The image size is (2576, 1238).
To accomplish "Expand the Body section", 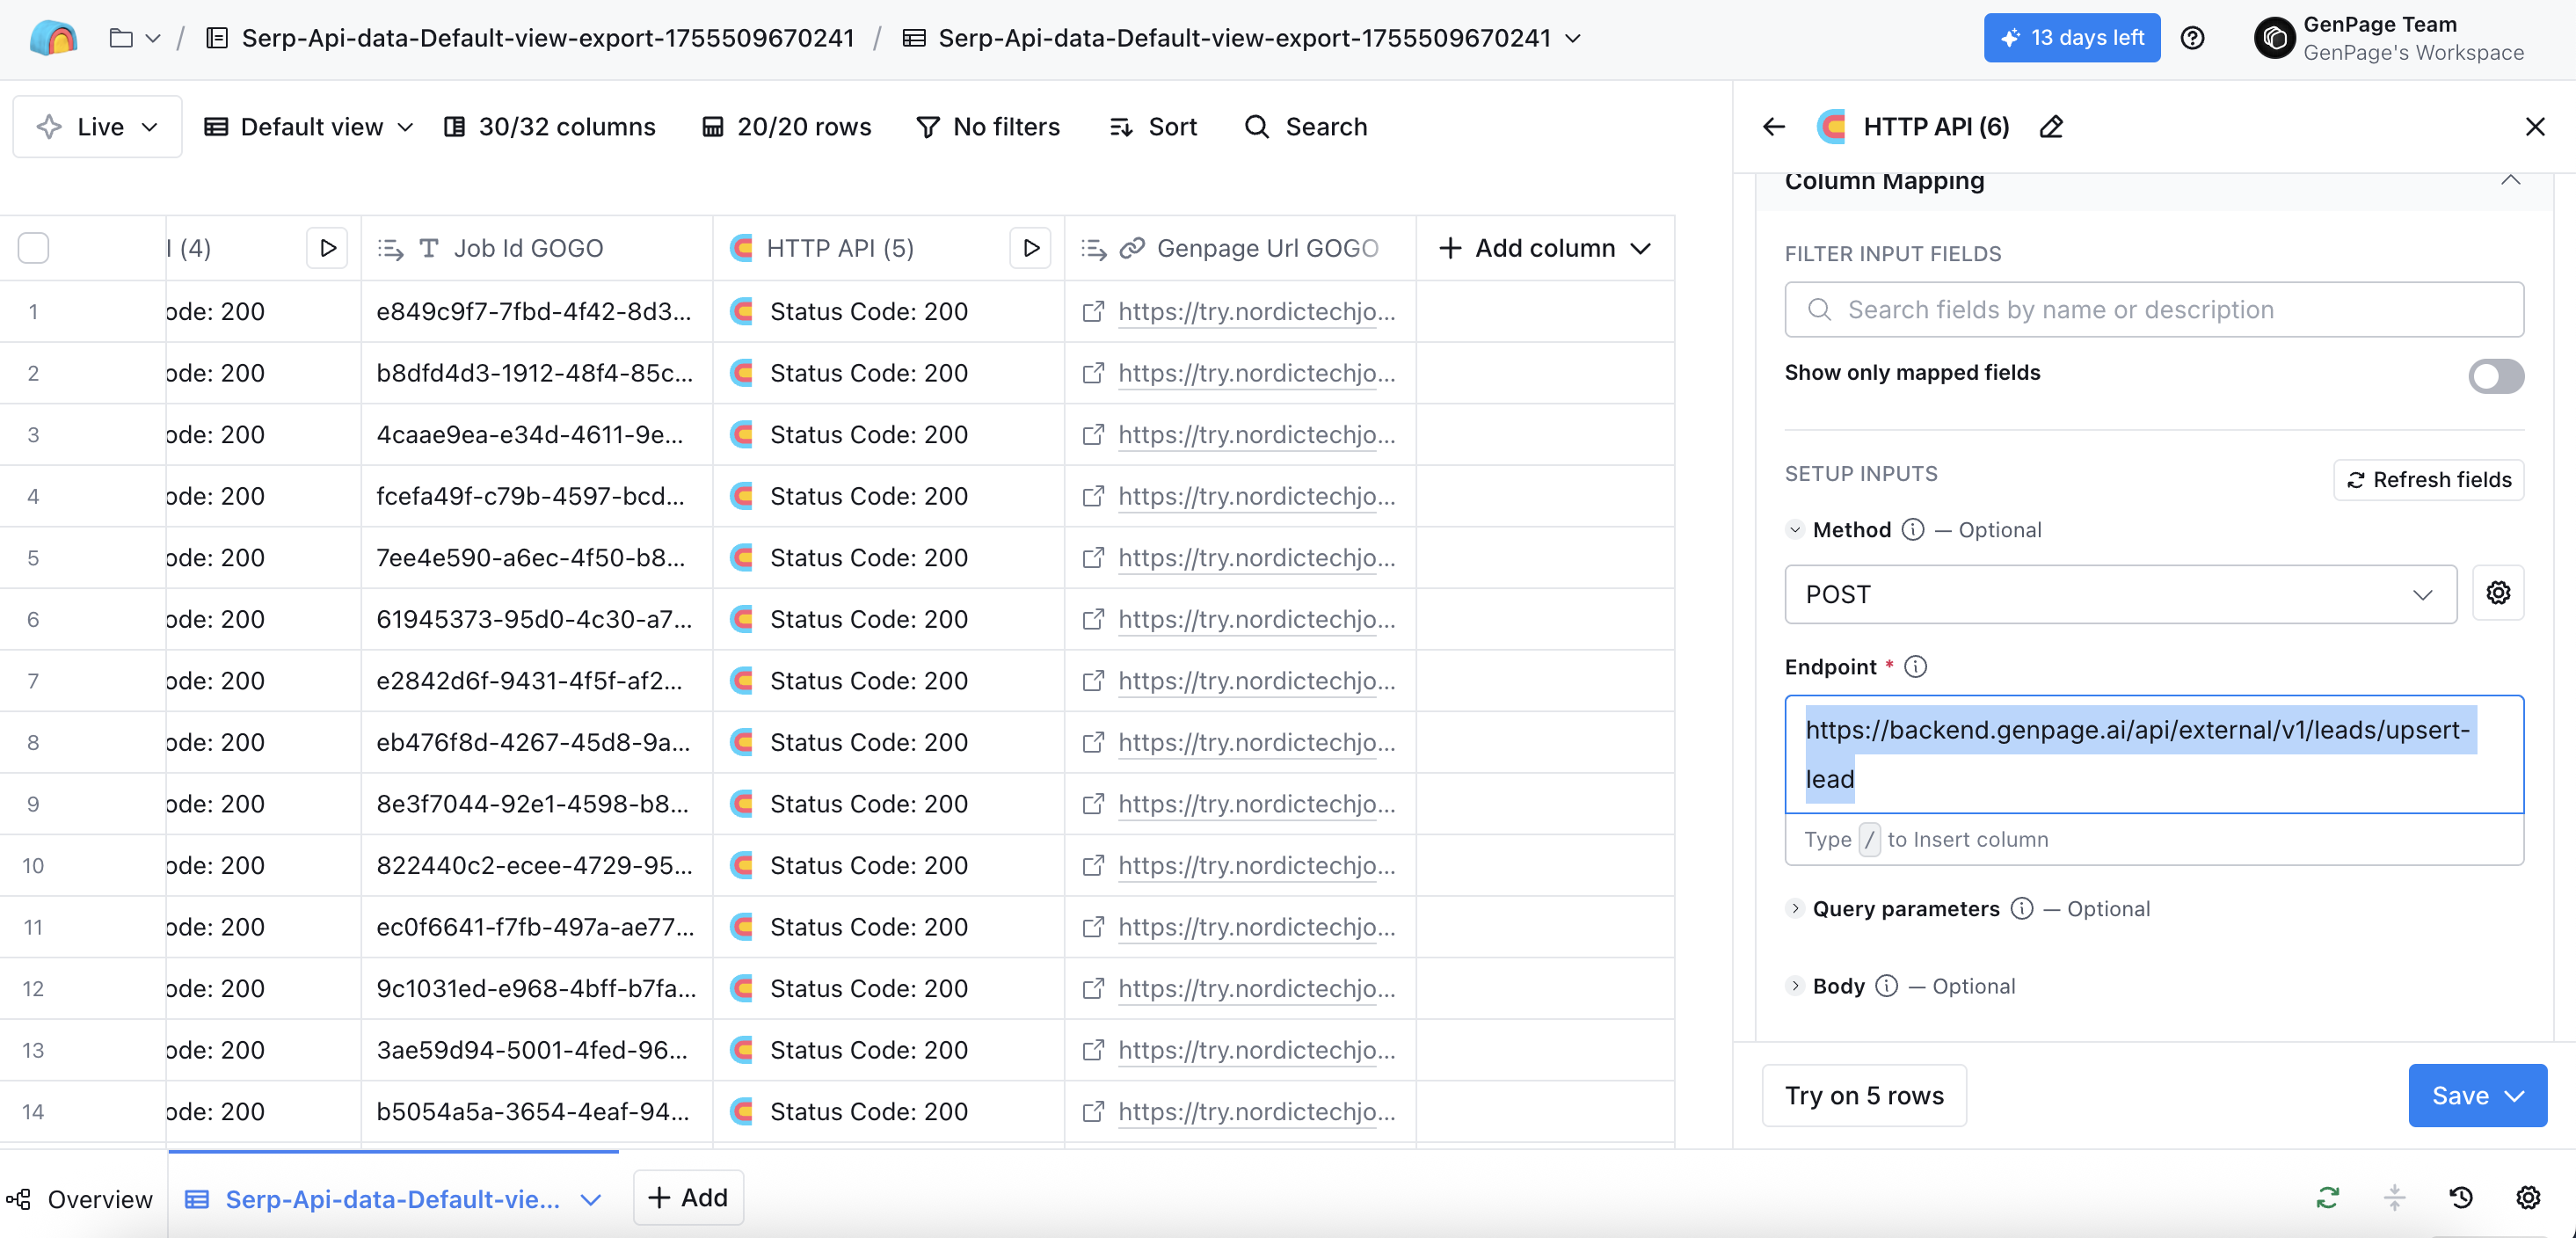I will coord(1794,986).
